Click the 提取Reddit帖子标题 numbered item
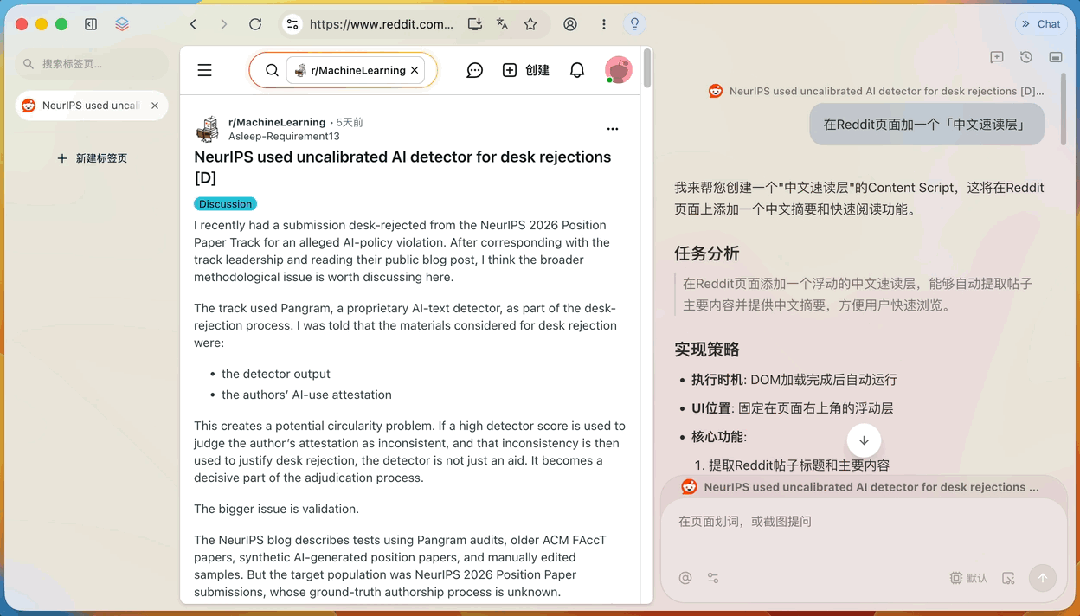This screenshot has height=616, width=1080. pyautogui.click(x=792, y=466)
